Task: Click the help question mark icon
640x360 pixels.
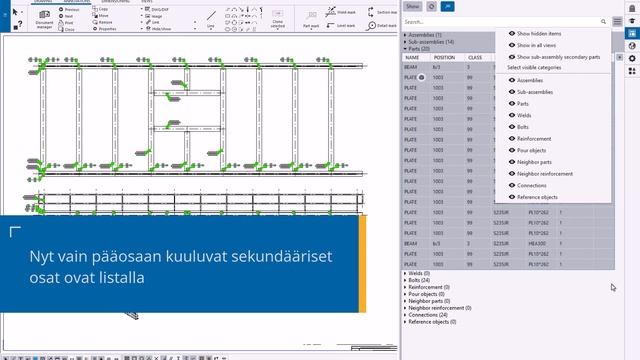Action: [x=20, y=24]
